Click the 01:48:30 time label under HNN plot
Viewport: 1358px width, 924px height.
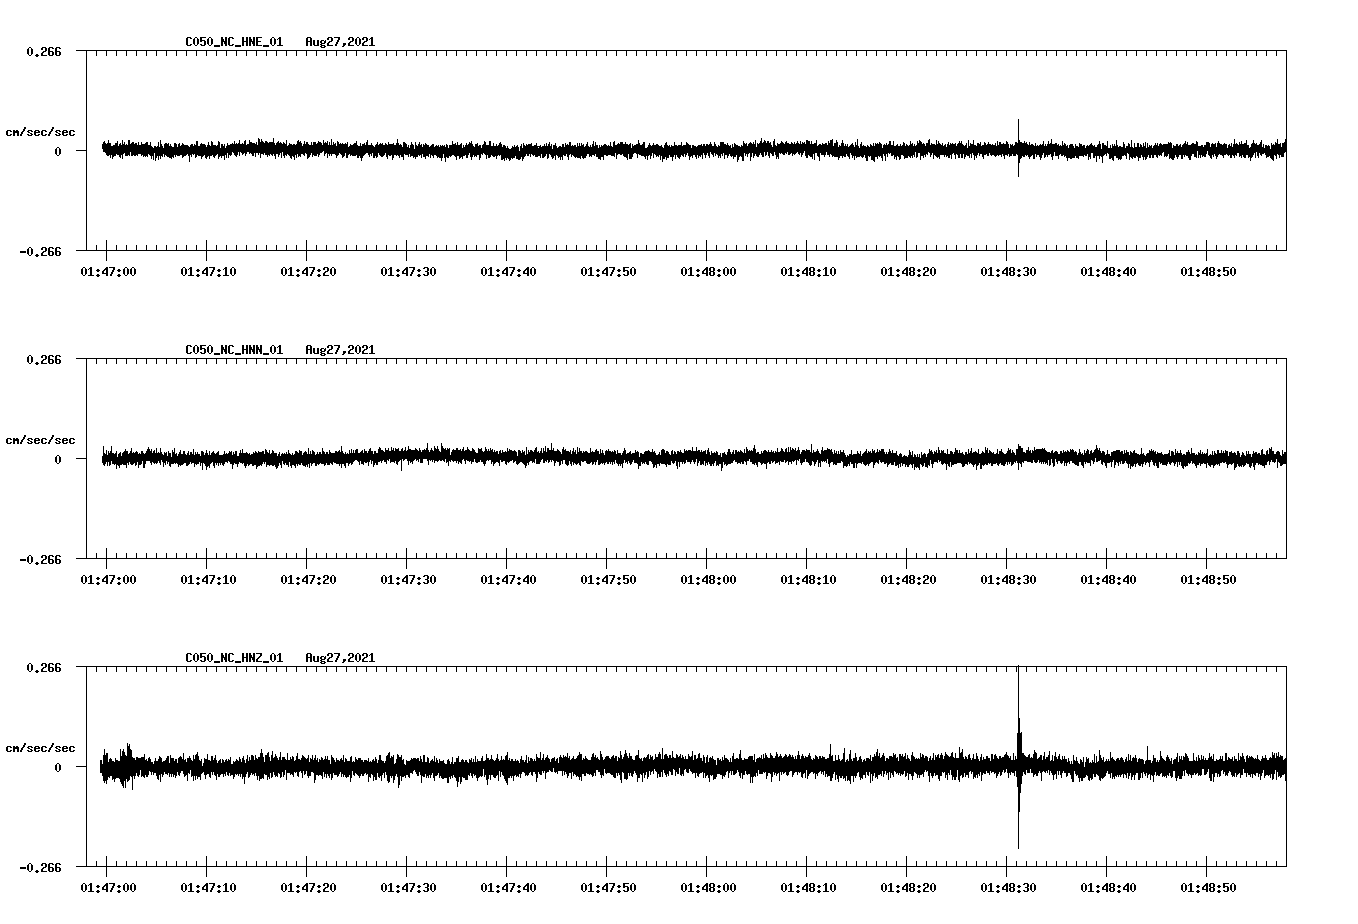point(1008,579)
